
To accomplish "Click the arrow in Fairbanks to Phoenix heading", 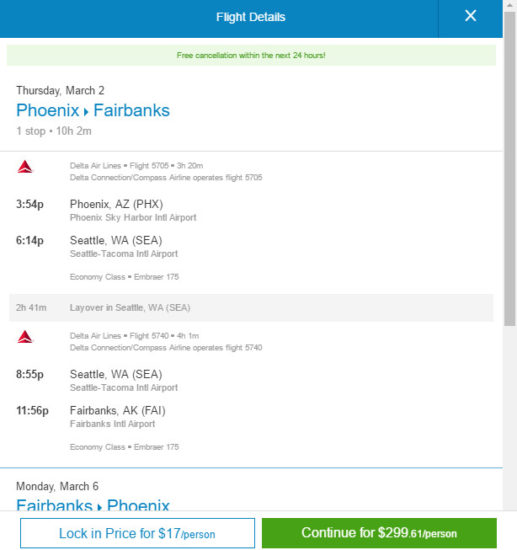I will (x=99, y=507).
